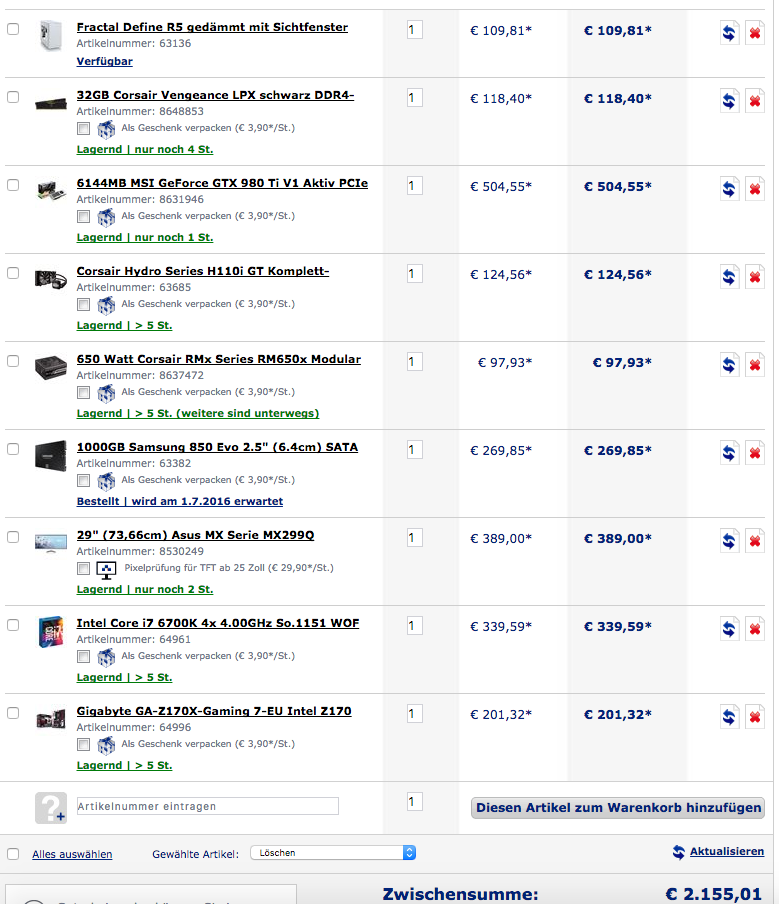Refresh the 32GB Corsair Vengeance row
Image resolution: width=779 pixels, height=904 pixels.
(x=730, y=101)
